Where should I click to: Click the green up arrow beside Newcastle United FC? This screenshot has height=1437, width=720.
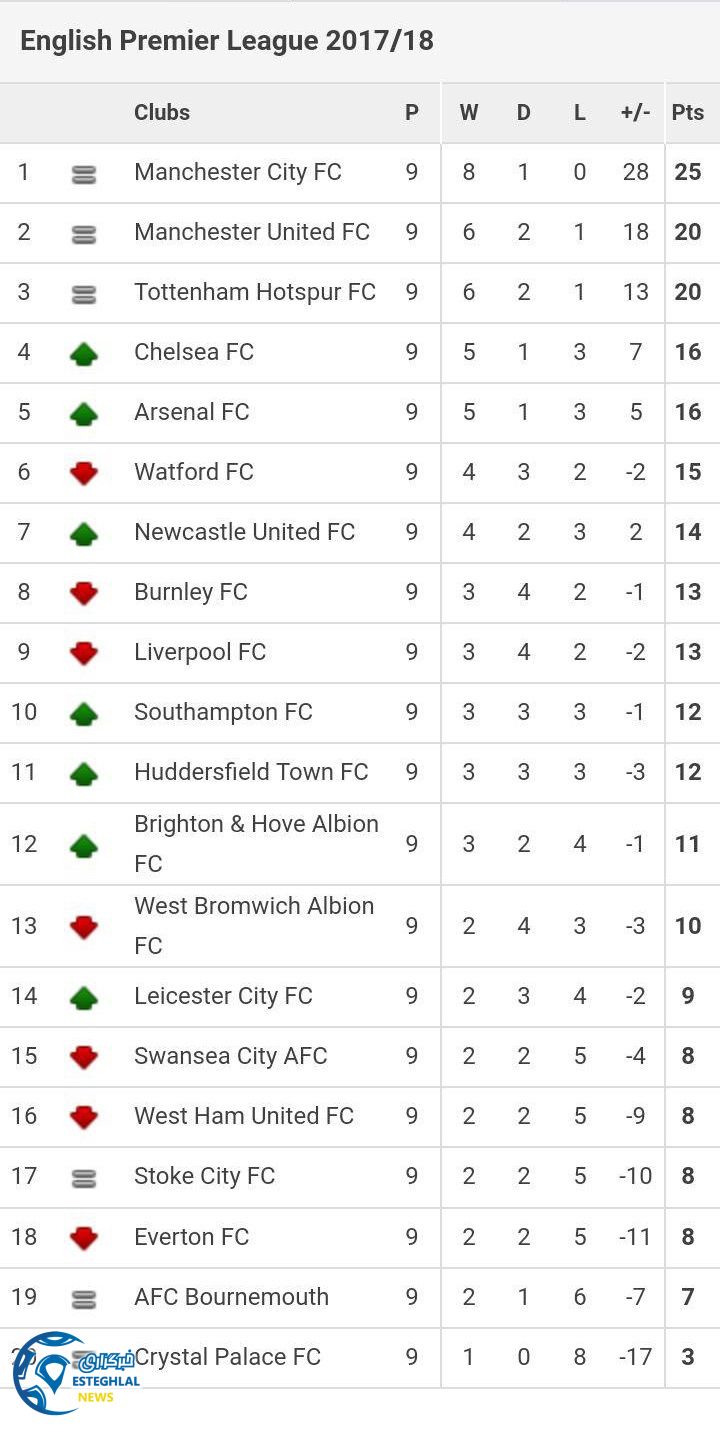(84, 533)
